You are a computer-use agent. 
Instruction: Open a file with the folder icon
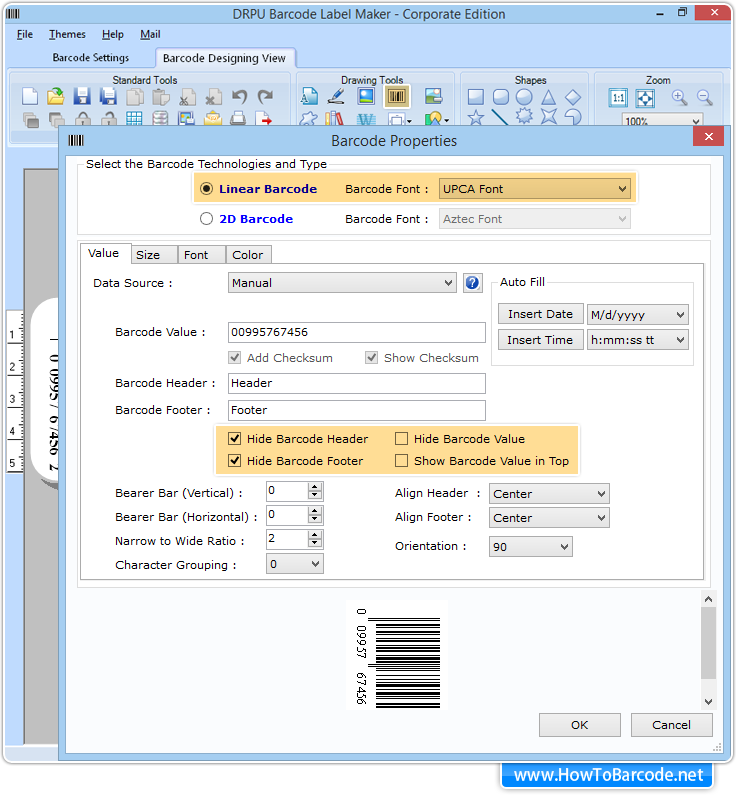(x=56, y=96)
